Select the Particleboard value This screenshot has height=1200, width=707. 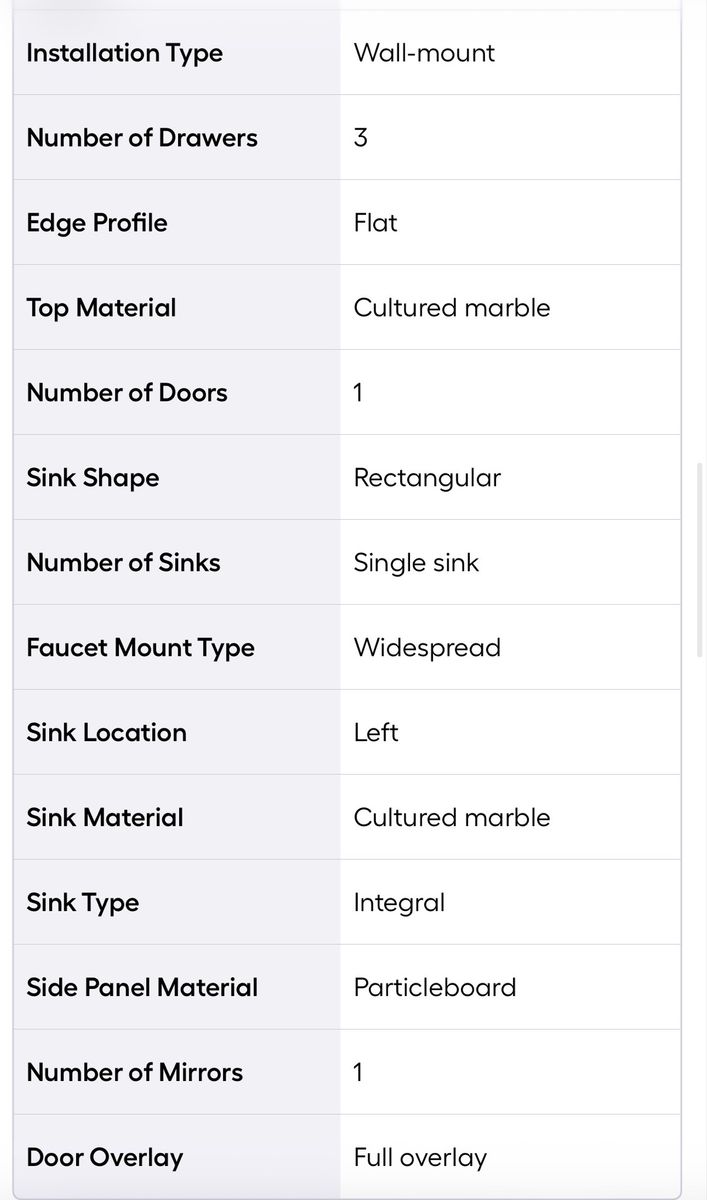(x=435, y=988)
